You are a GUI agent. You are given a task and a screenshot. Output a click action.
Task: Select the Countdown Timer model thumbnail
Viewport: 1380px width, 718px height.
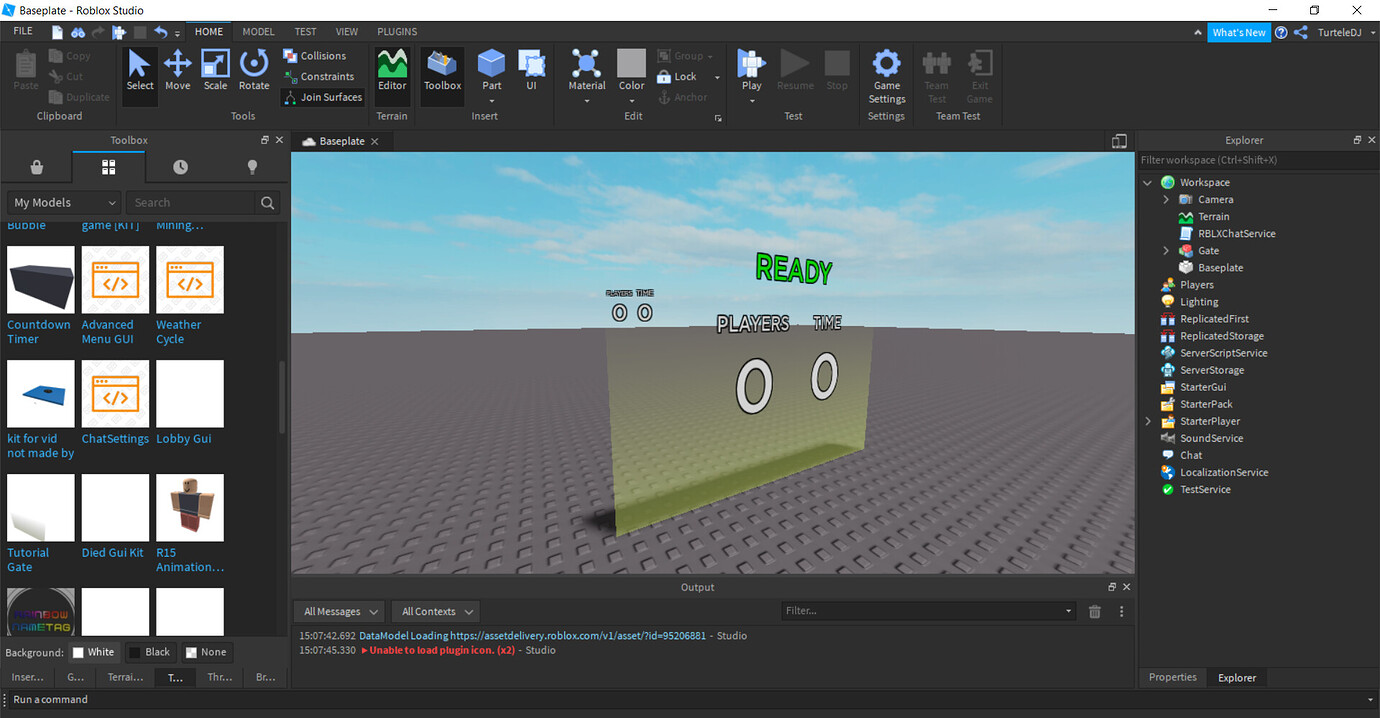40,279
